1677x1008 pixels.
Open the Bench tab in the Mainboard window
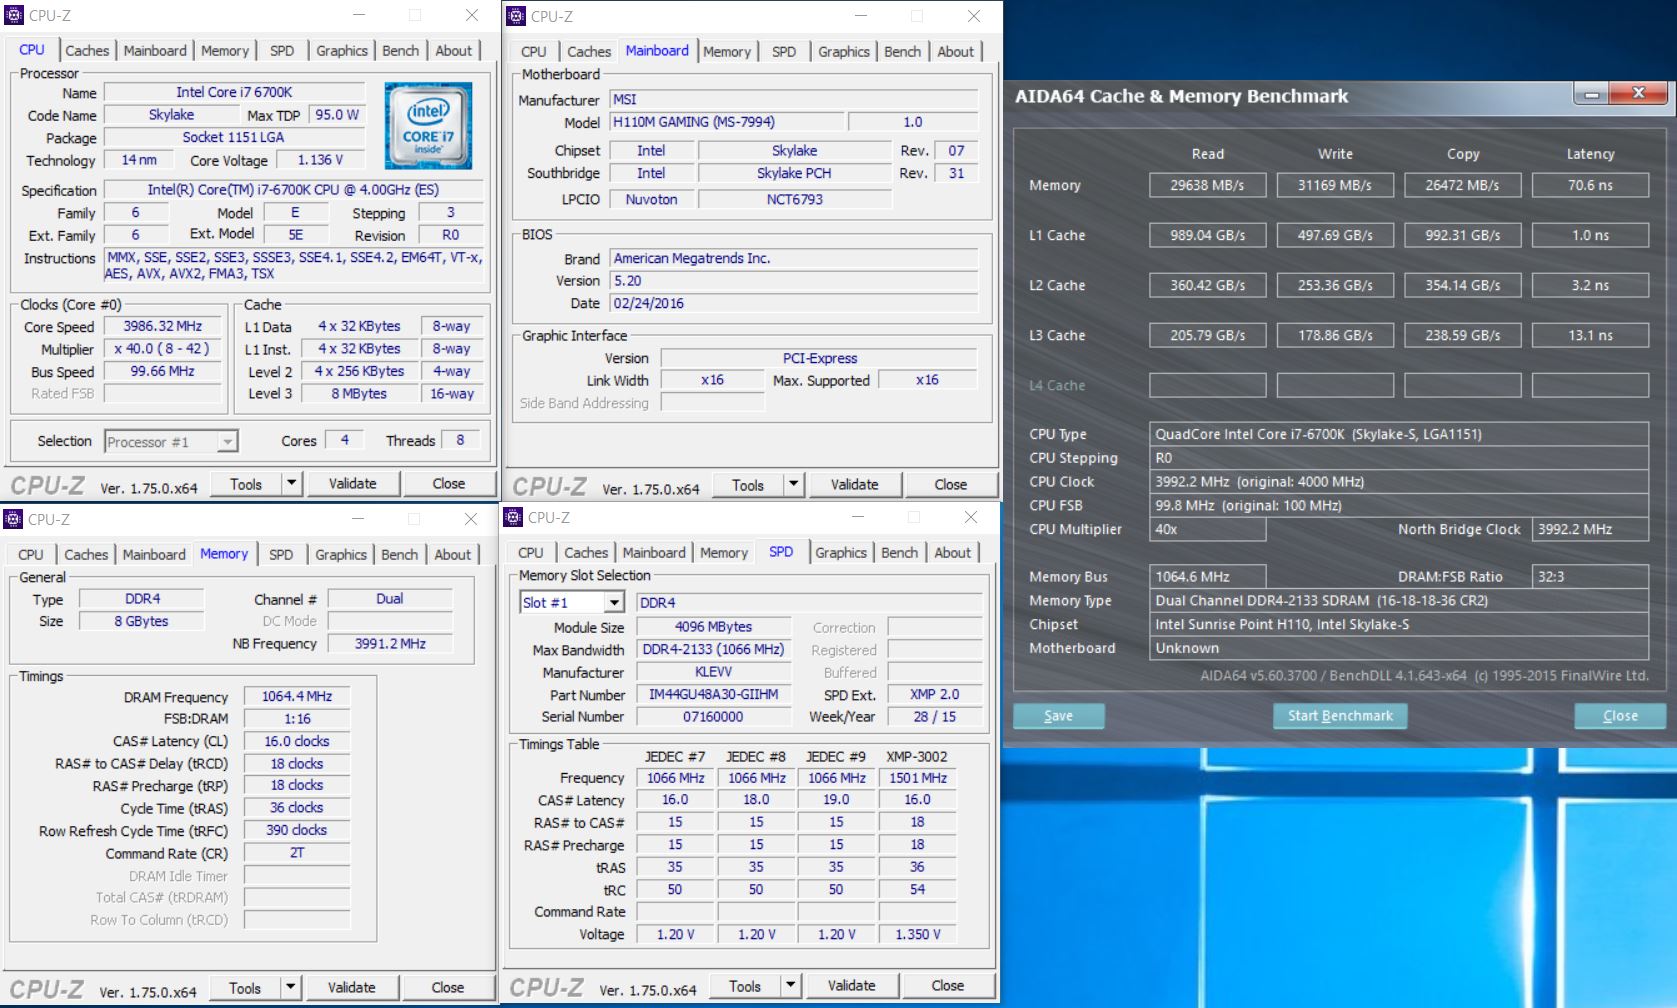click(x=902, y=52)
